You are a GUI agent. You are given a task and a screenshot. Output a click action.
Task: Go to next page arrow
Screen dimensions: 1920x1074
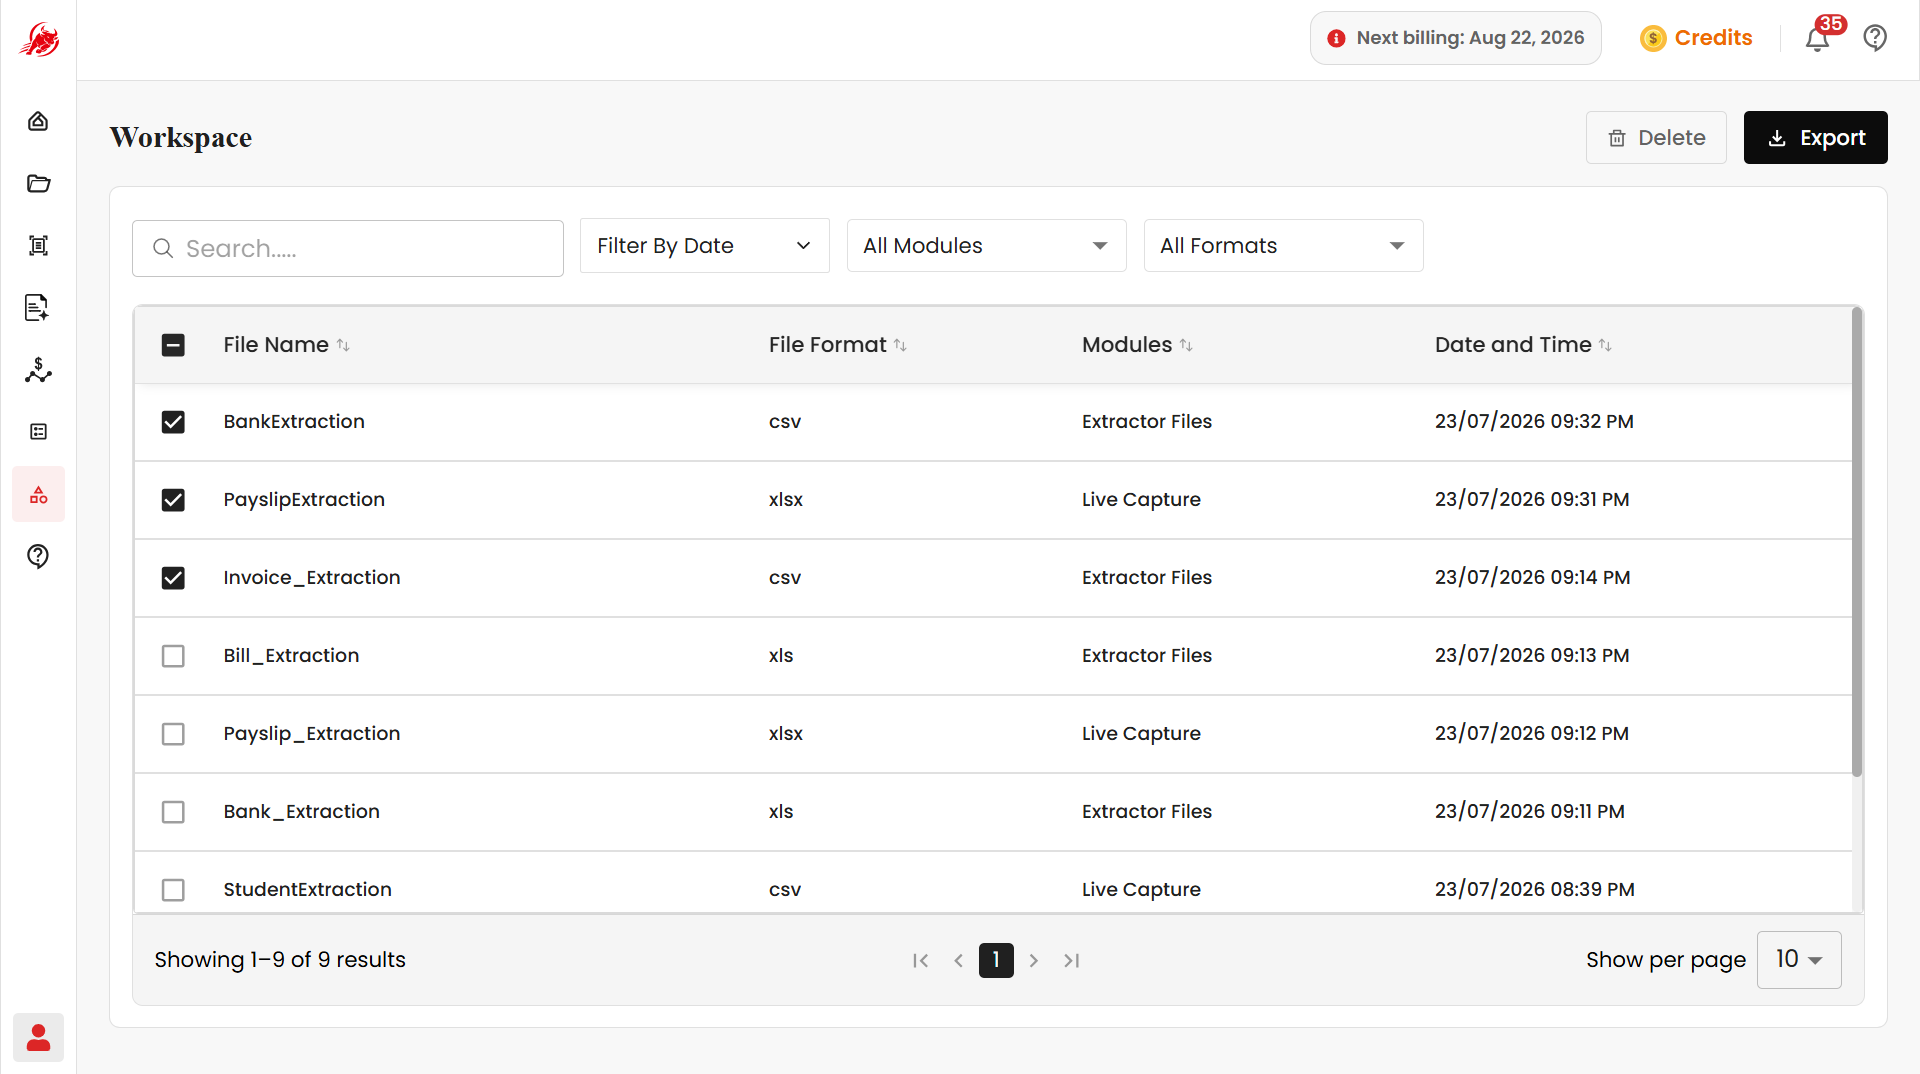pyautogui.click(x=1034, y=960)
